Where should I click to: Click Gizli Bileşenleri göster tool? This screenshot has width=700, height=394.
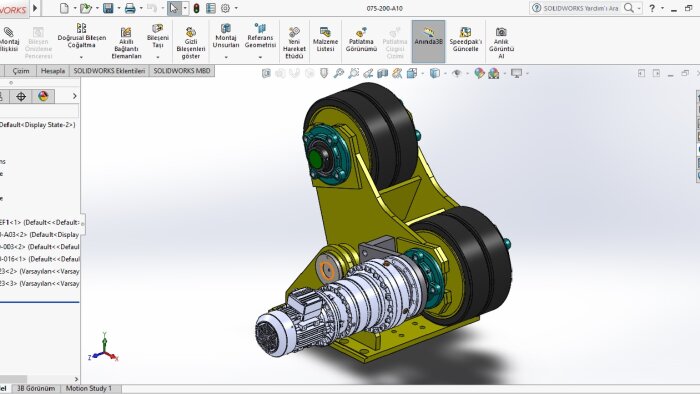coord(191,43)
